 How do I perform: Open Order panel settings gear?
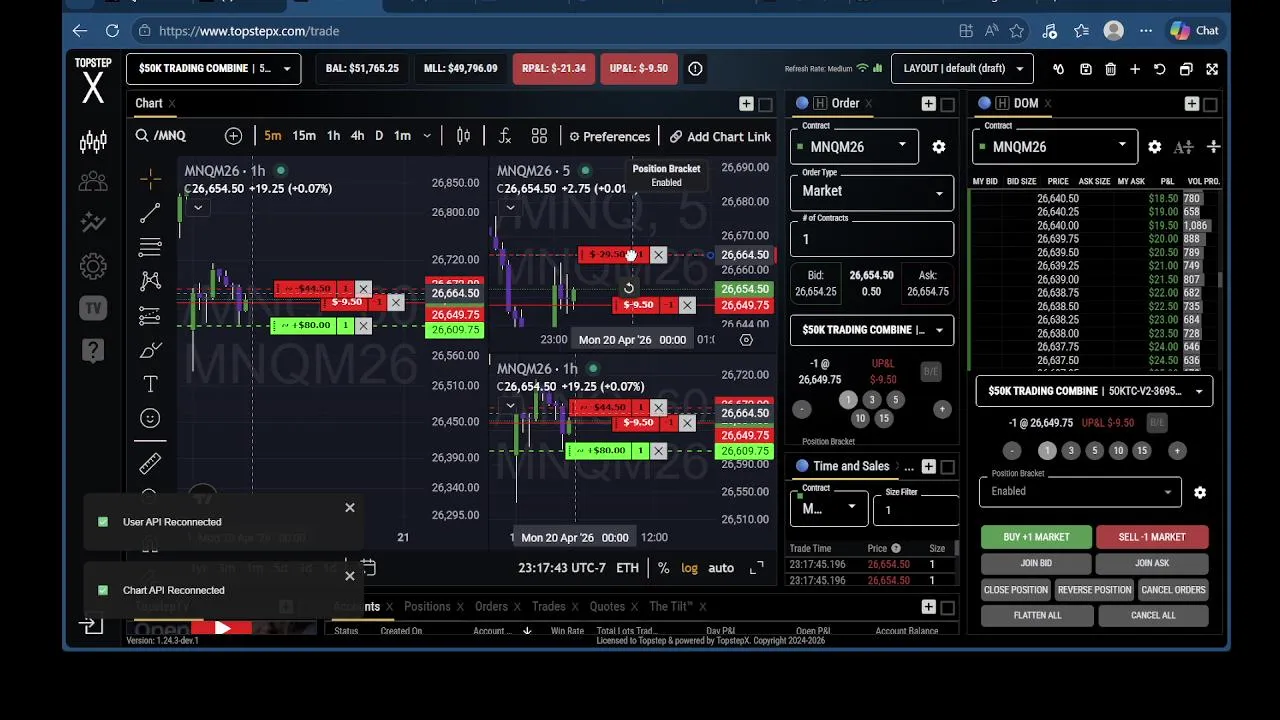tap(938, 147)
